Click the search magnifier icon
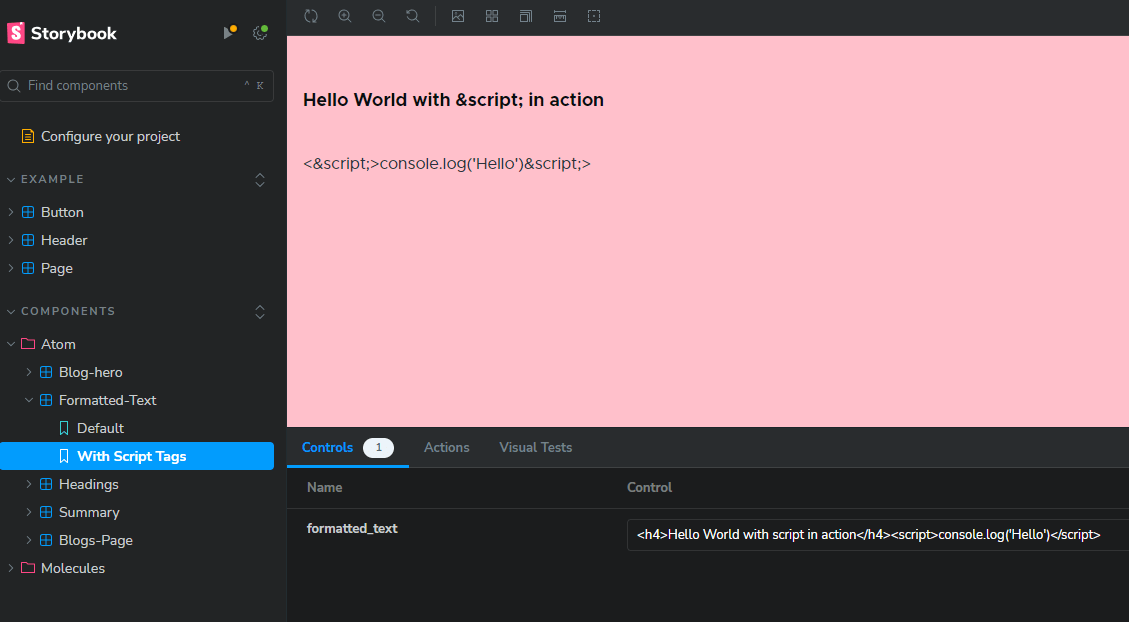 click(14, 86)
